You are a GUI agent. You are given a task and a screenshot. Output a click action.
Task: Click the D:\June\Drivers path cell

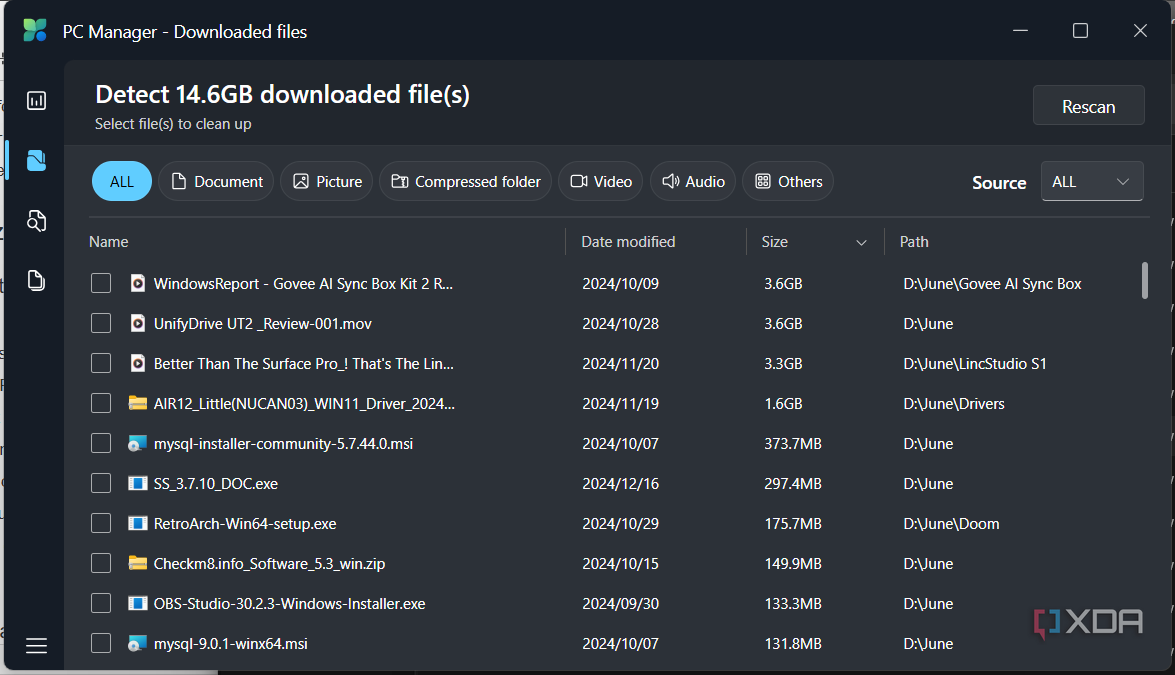(953, 403)
